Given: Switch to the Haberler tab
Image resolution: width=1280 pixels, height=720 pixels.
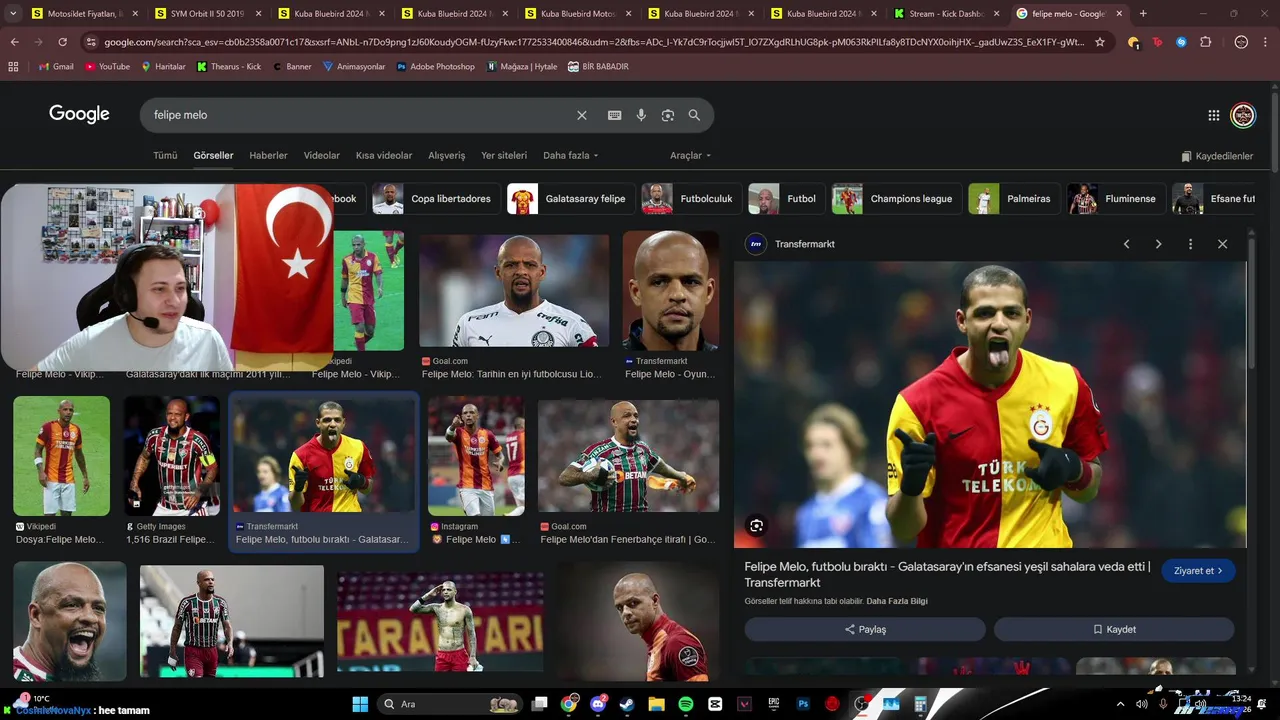Looking at the screenshot, I should (268, 156).
